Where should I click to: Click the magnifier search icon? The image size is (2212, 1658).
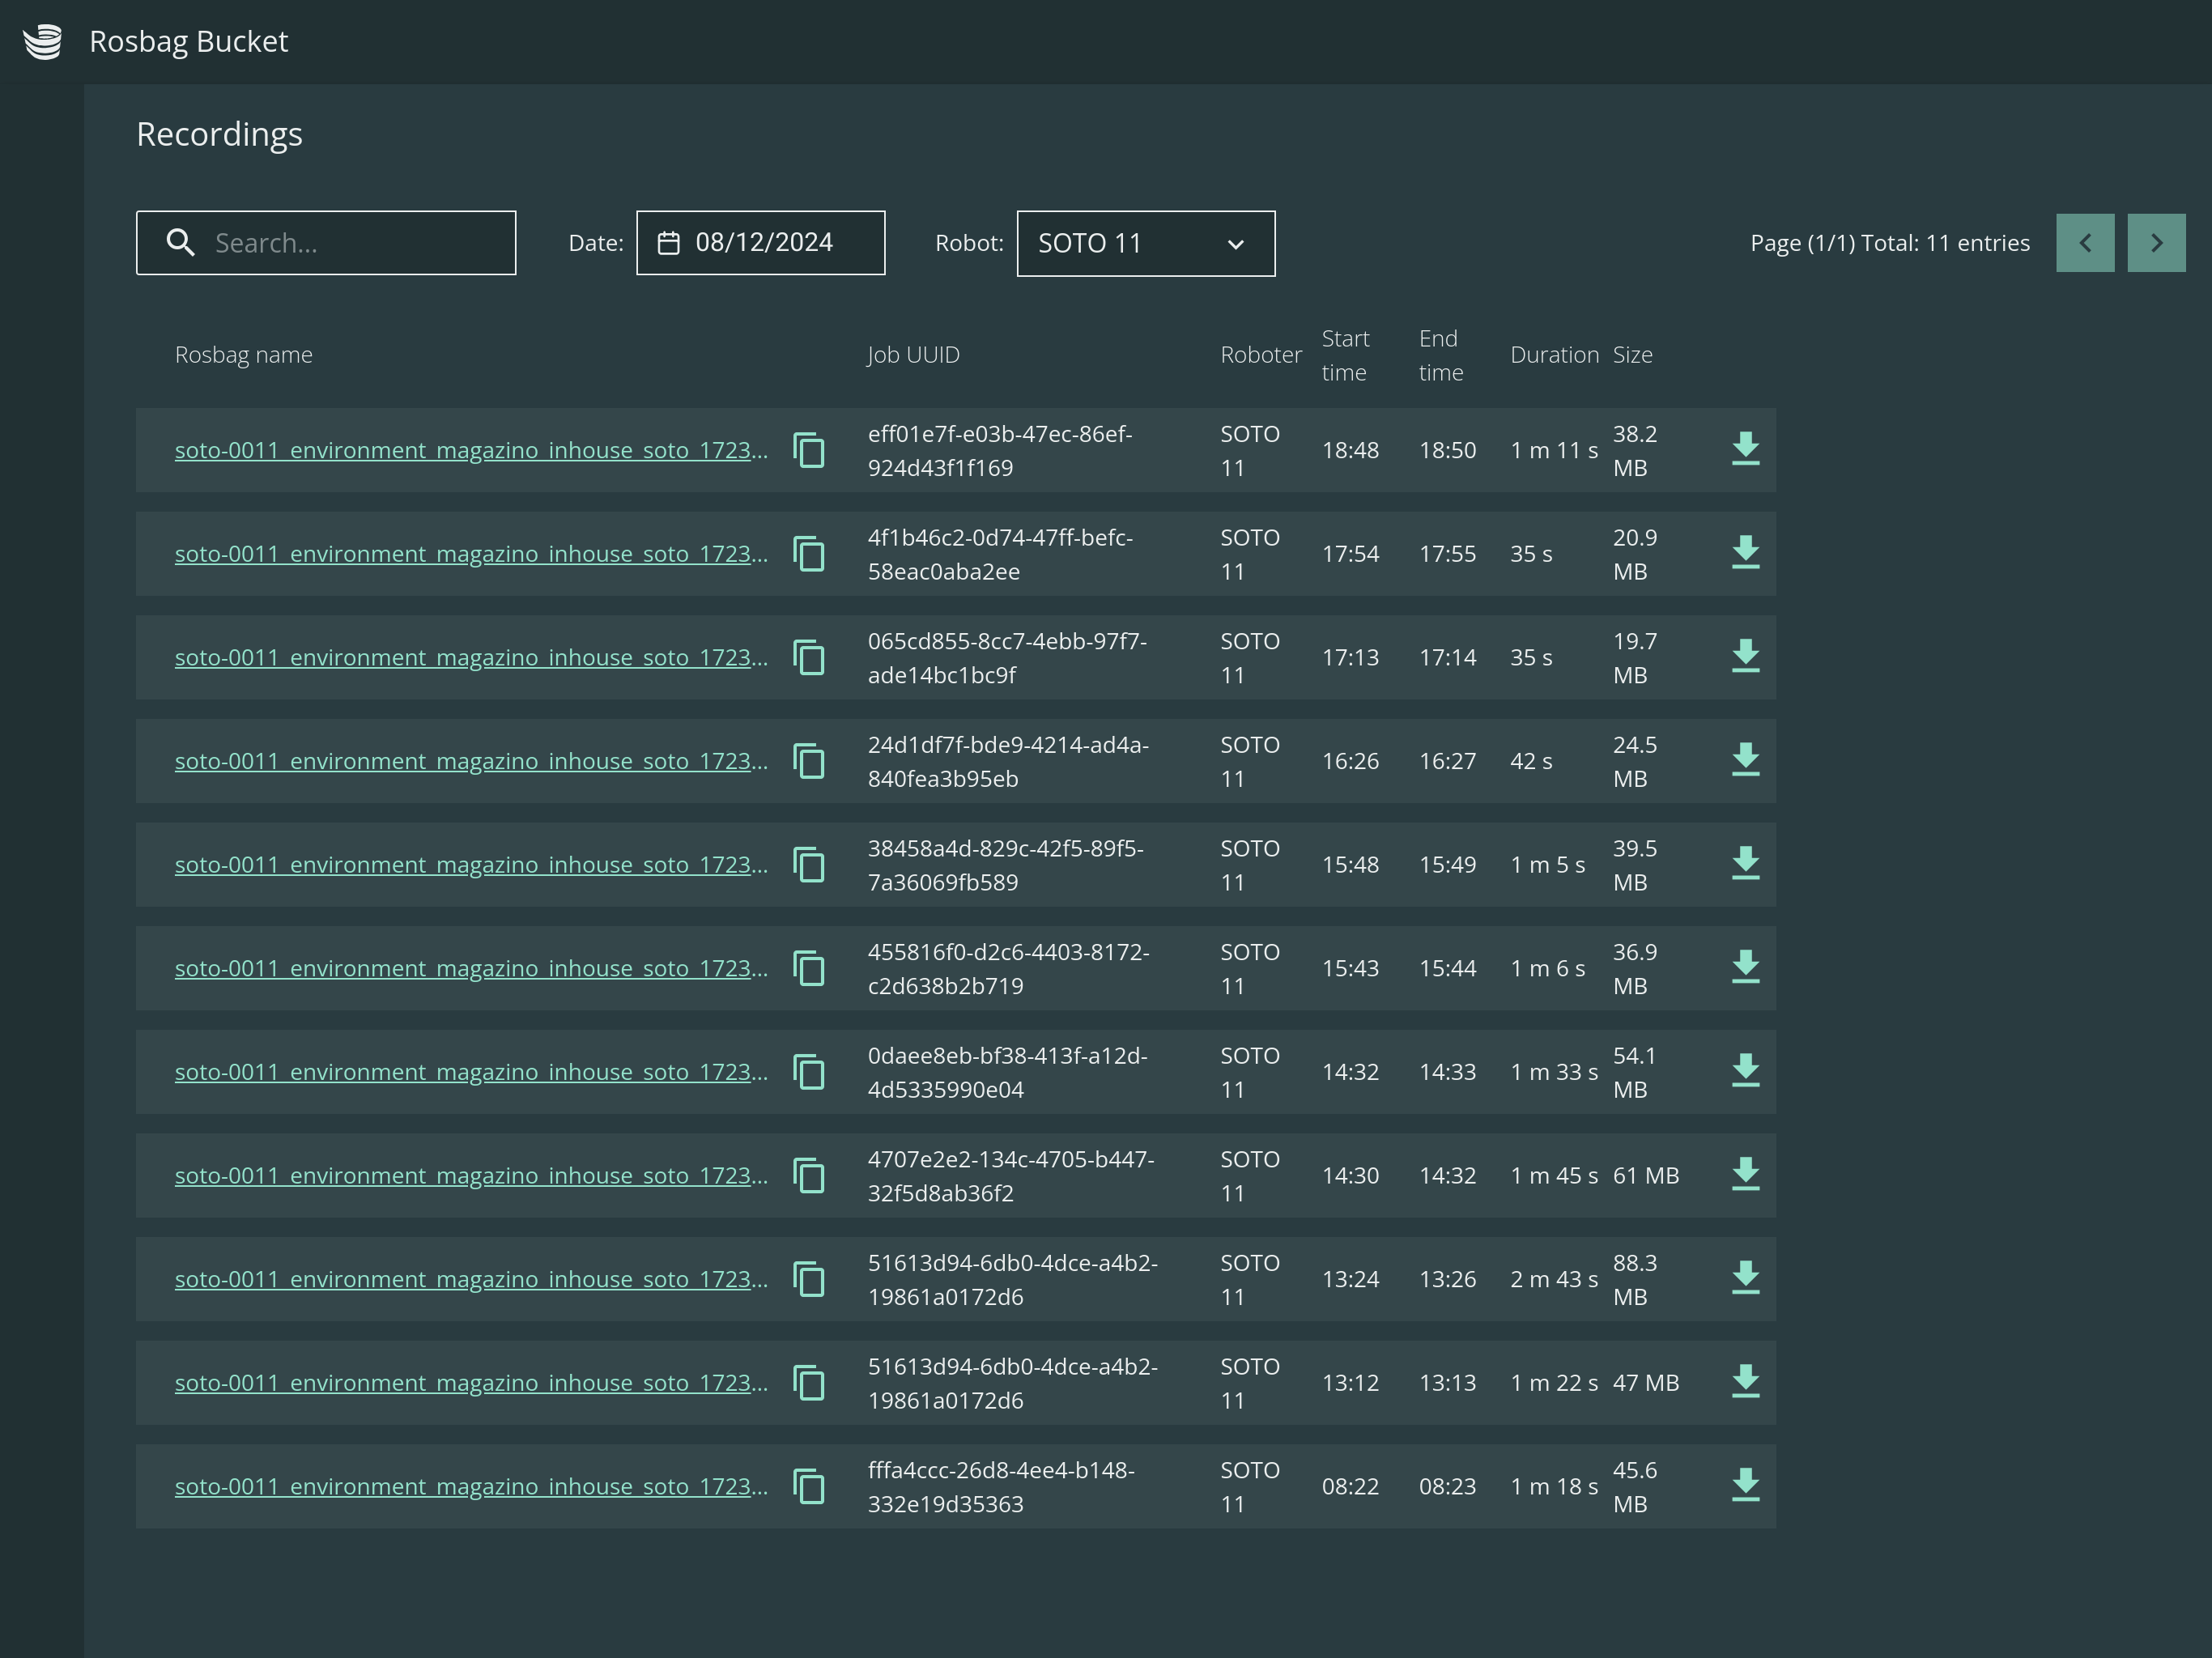tap(180, 243)
